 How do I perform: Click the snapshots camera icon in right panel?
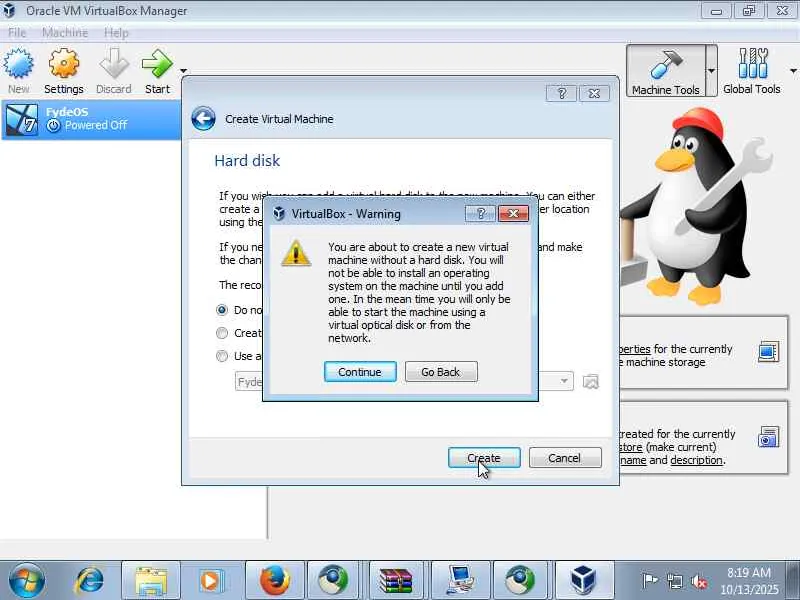tap(768, 437)
